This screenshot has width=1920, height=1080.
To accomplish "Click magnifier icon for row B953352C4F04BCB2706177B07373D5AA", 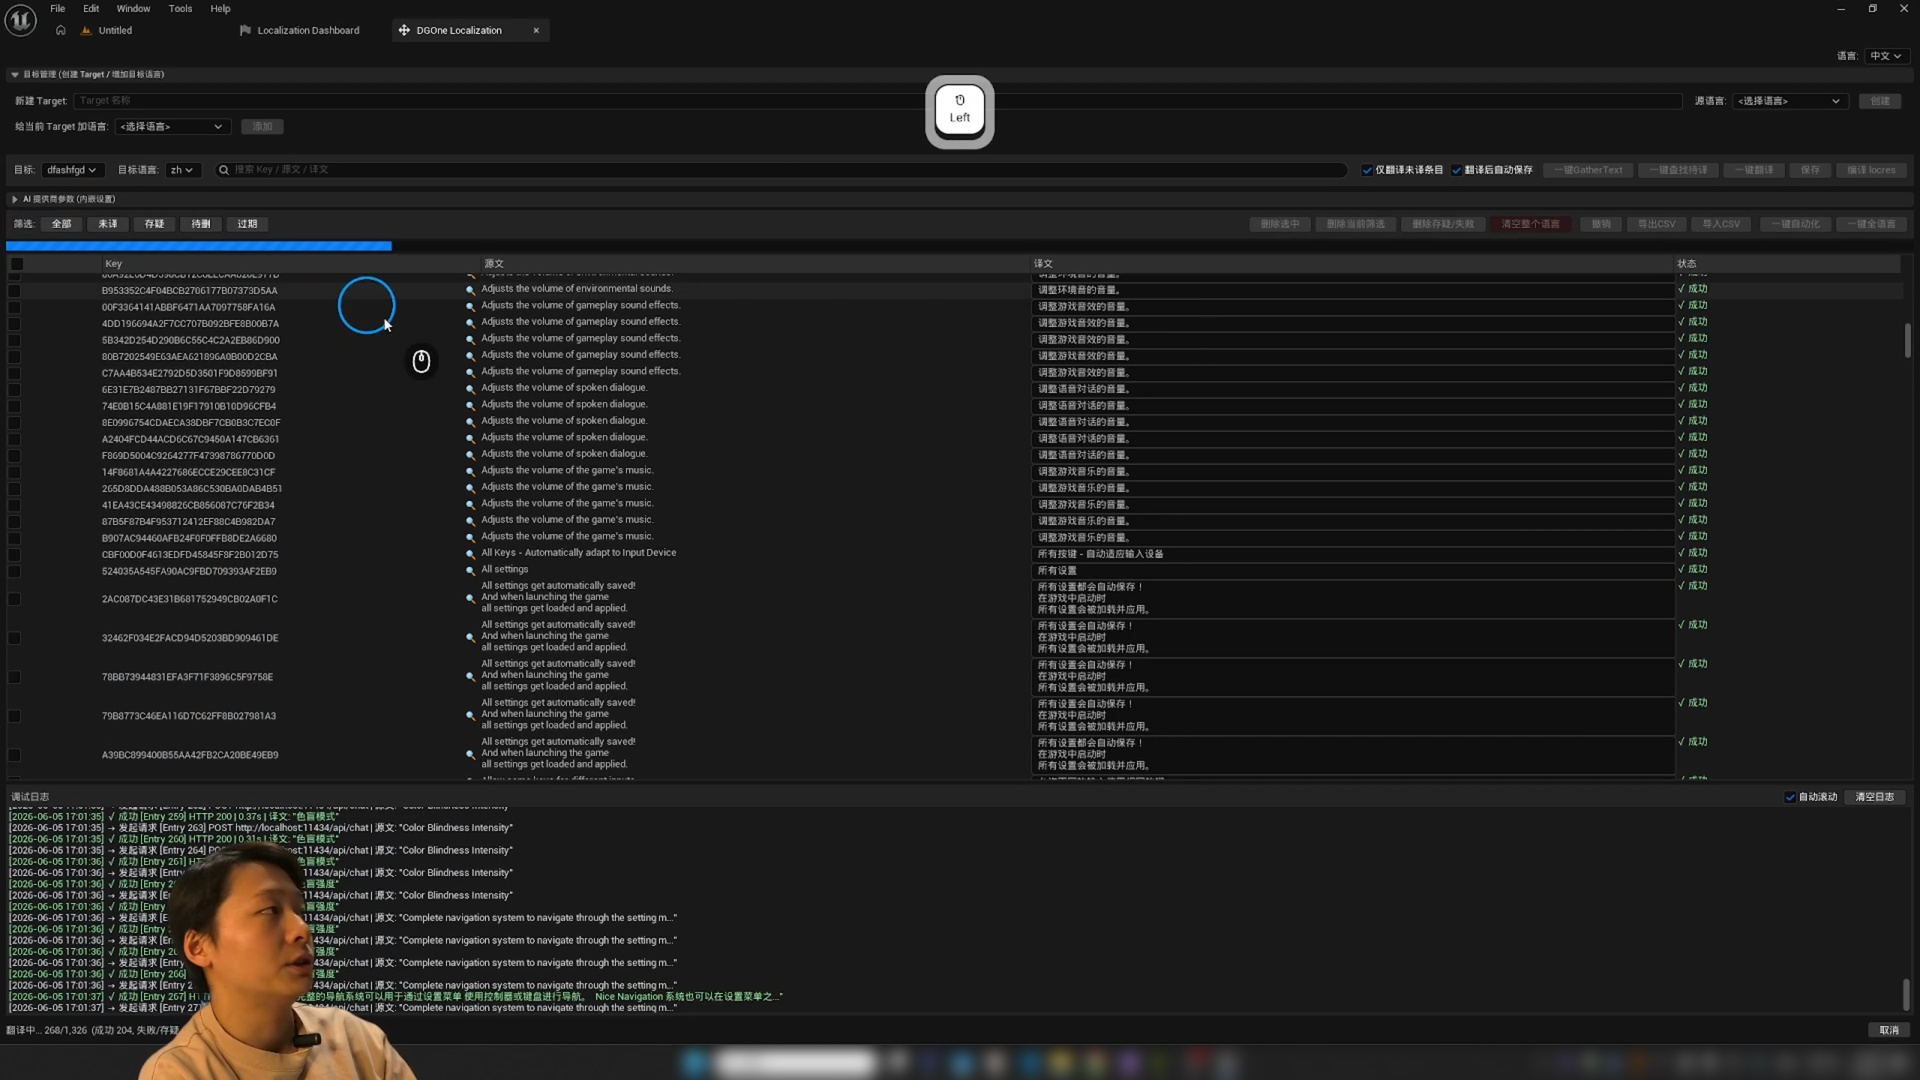I will point(470,290).
